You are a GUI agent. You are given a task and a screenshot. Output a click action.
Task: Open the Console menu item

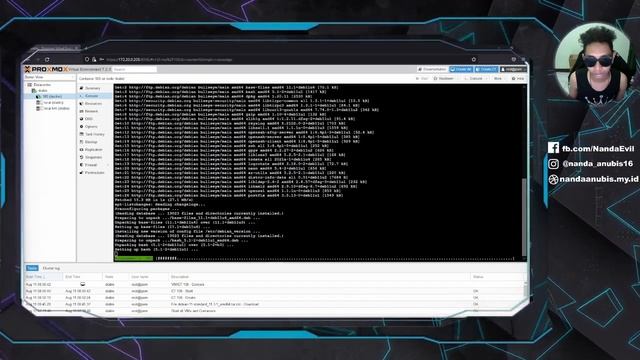point(94,96)
